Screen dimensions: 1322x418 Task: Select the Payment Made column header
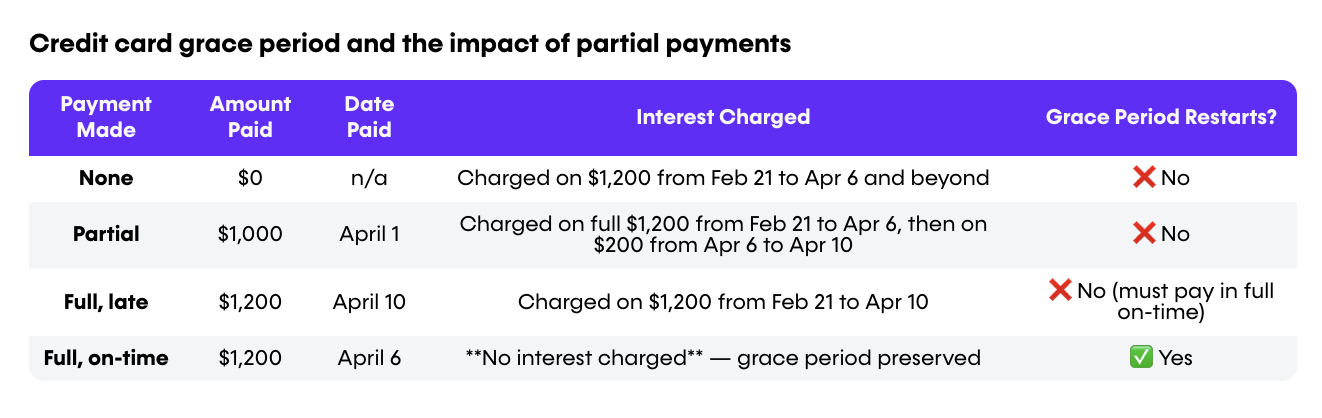coord(106,117)
